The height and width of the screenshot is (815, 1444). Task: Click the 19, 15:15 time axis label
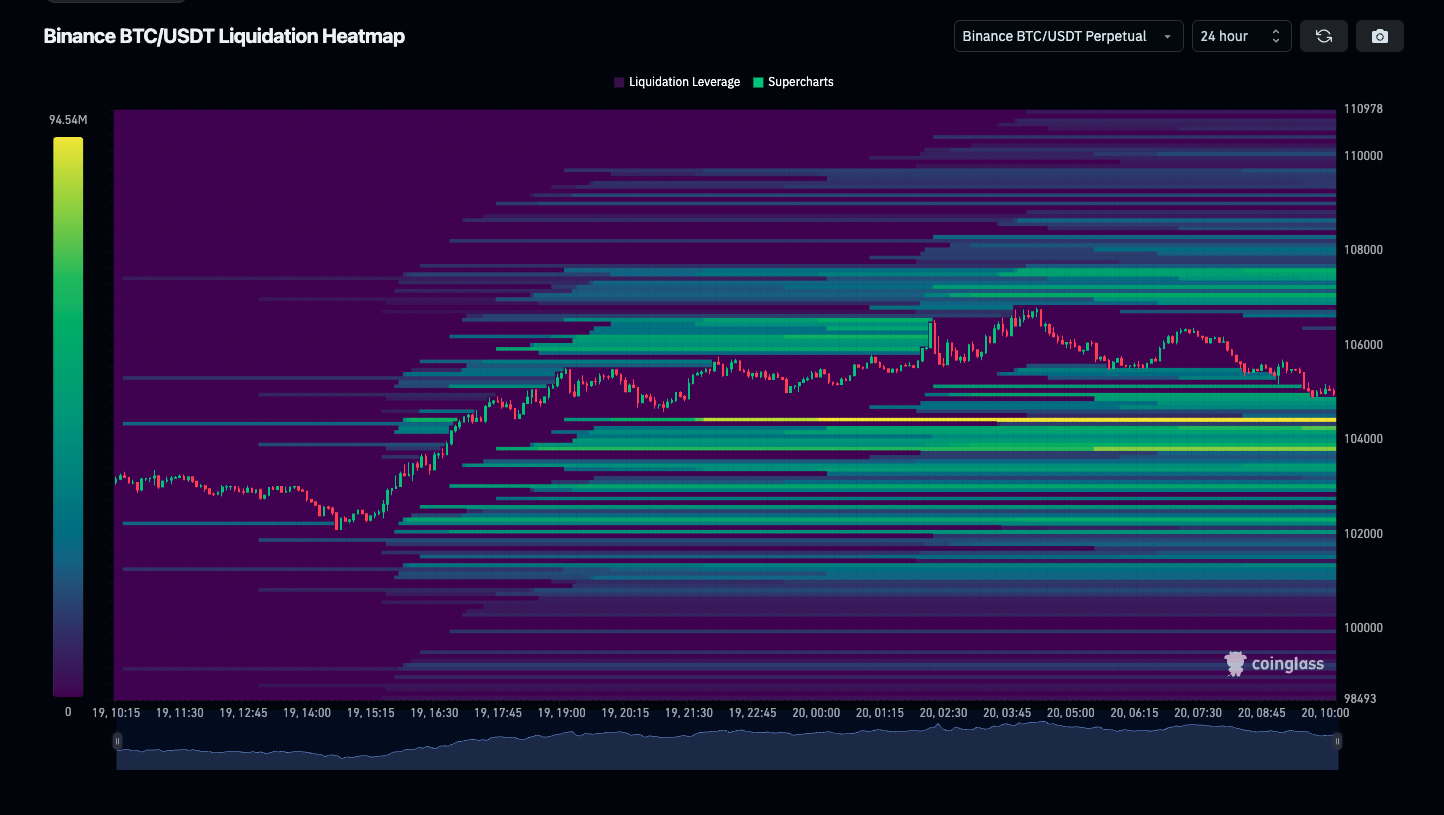point(371,713)
